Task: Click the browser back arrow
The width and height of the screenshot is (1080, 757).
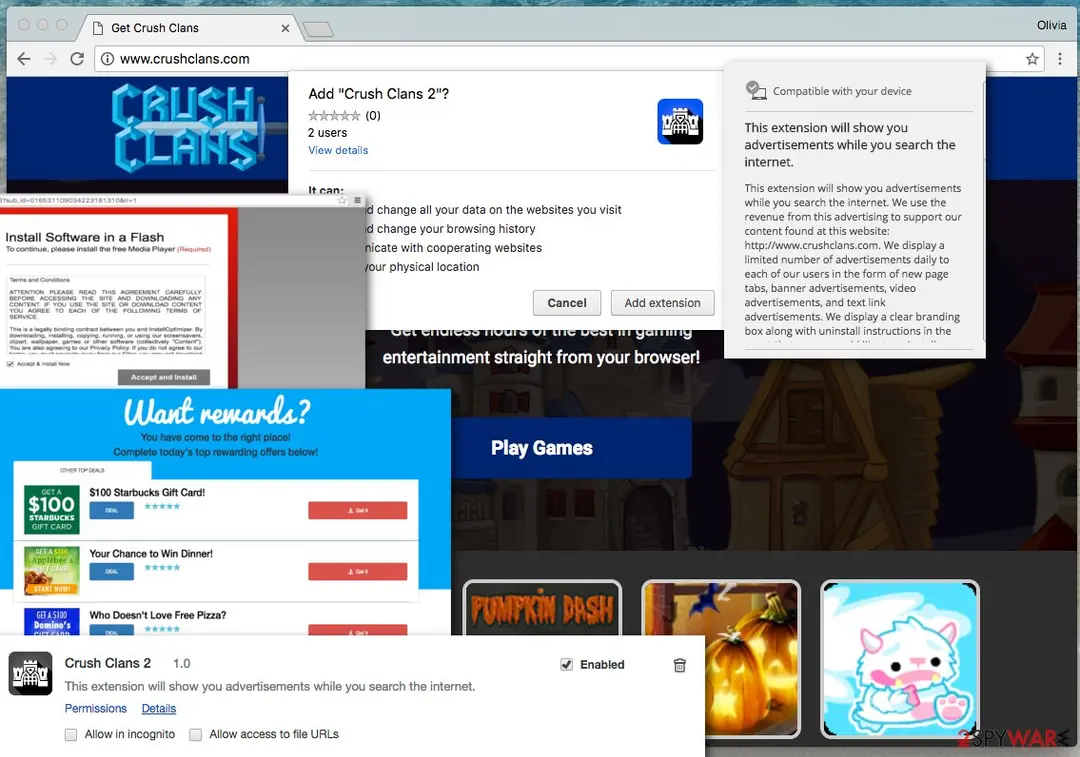Action: click(x=24, y=59)
